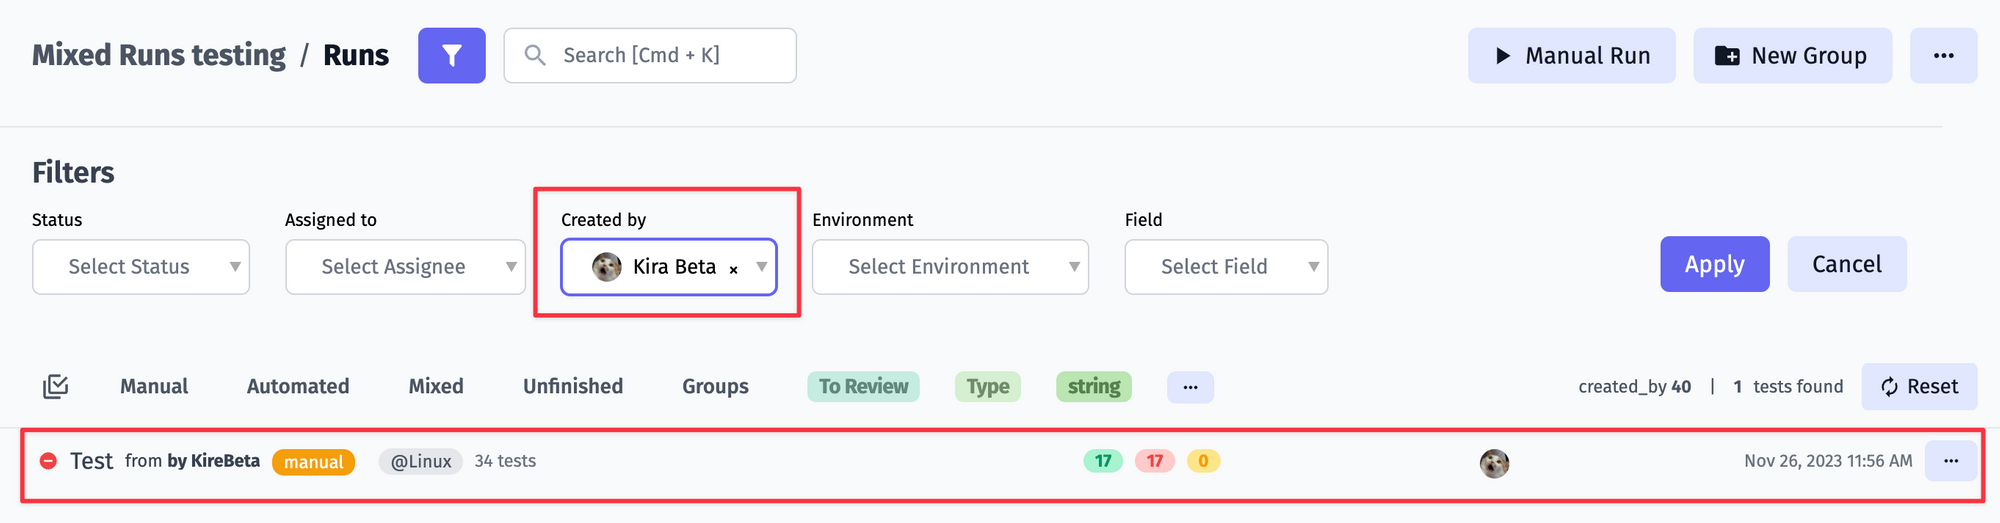Click the '1 tests found' text

(1788, 387)
